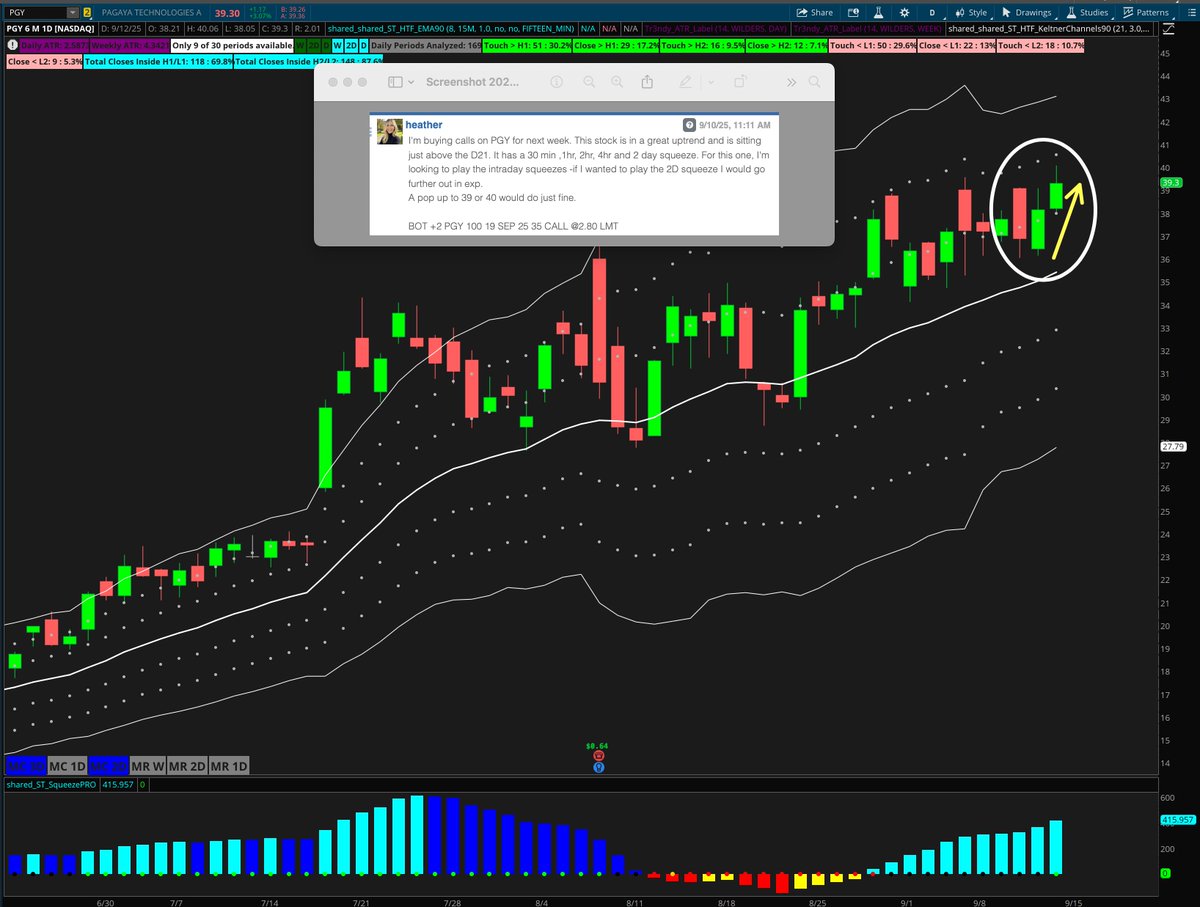Click the share icon in Preview window
Image resolution: width=1200 pixels, height=907 pixels.
[x=648, y=81]
